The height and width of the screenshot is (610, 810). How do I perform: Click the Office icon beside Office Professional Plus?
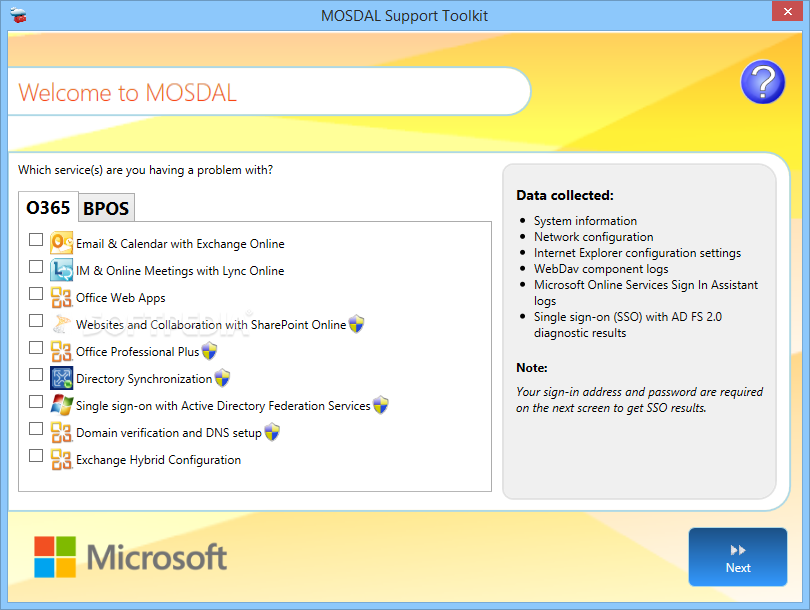(61, 351)
